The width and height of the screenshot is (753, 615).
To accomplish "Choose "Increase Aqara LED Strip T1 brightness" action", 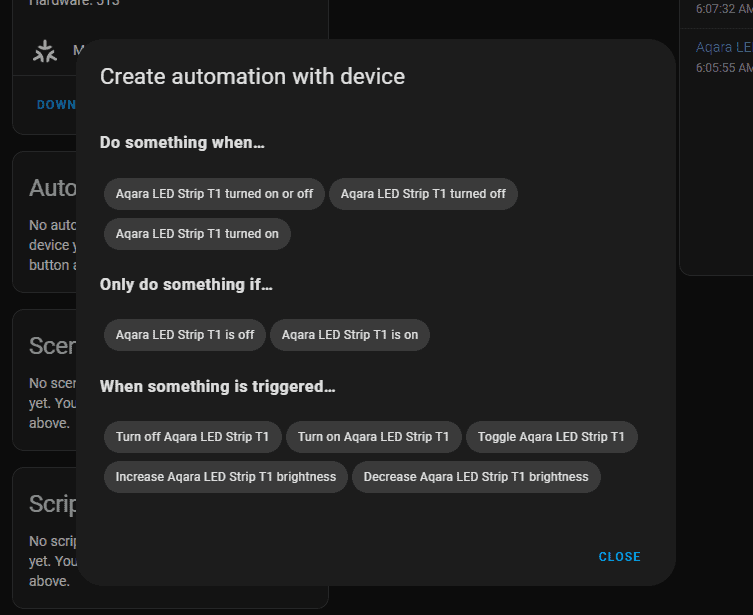I will (226, 477).
